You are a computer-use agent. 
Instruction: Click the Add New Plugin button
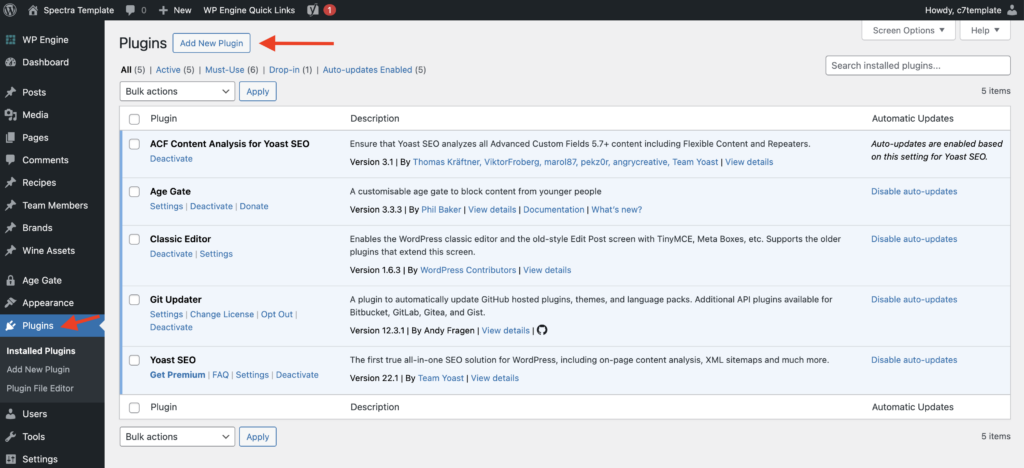tap(212, 43)
